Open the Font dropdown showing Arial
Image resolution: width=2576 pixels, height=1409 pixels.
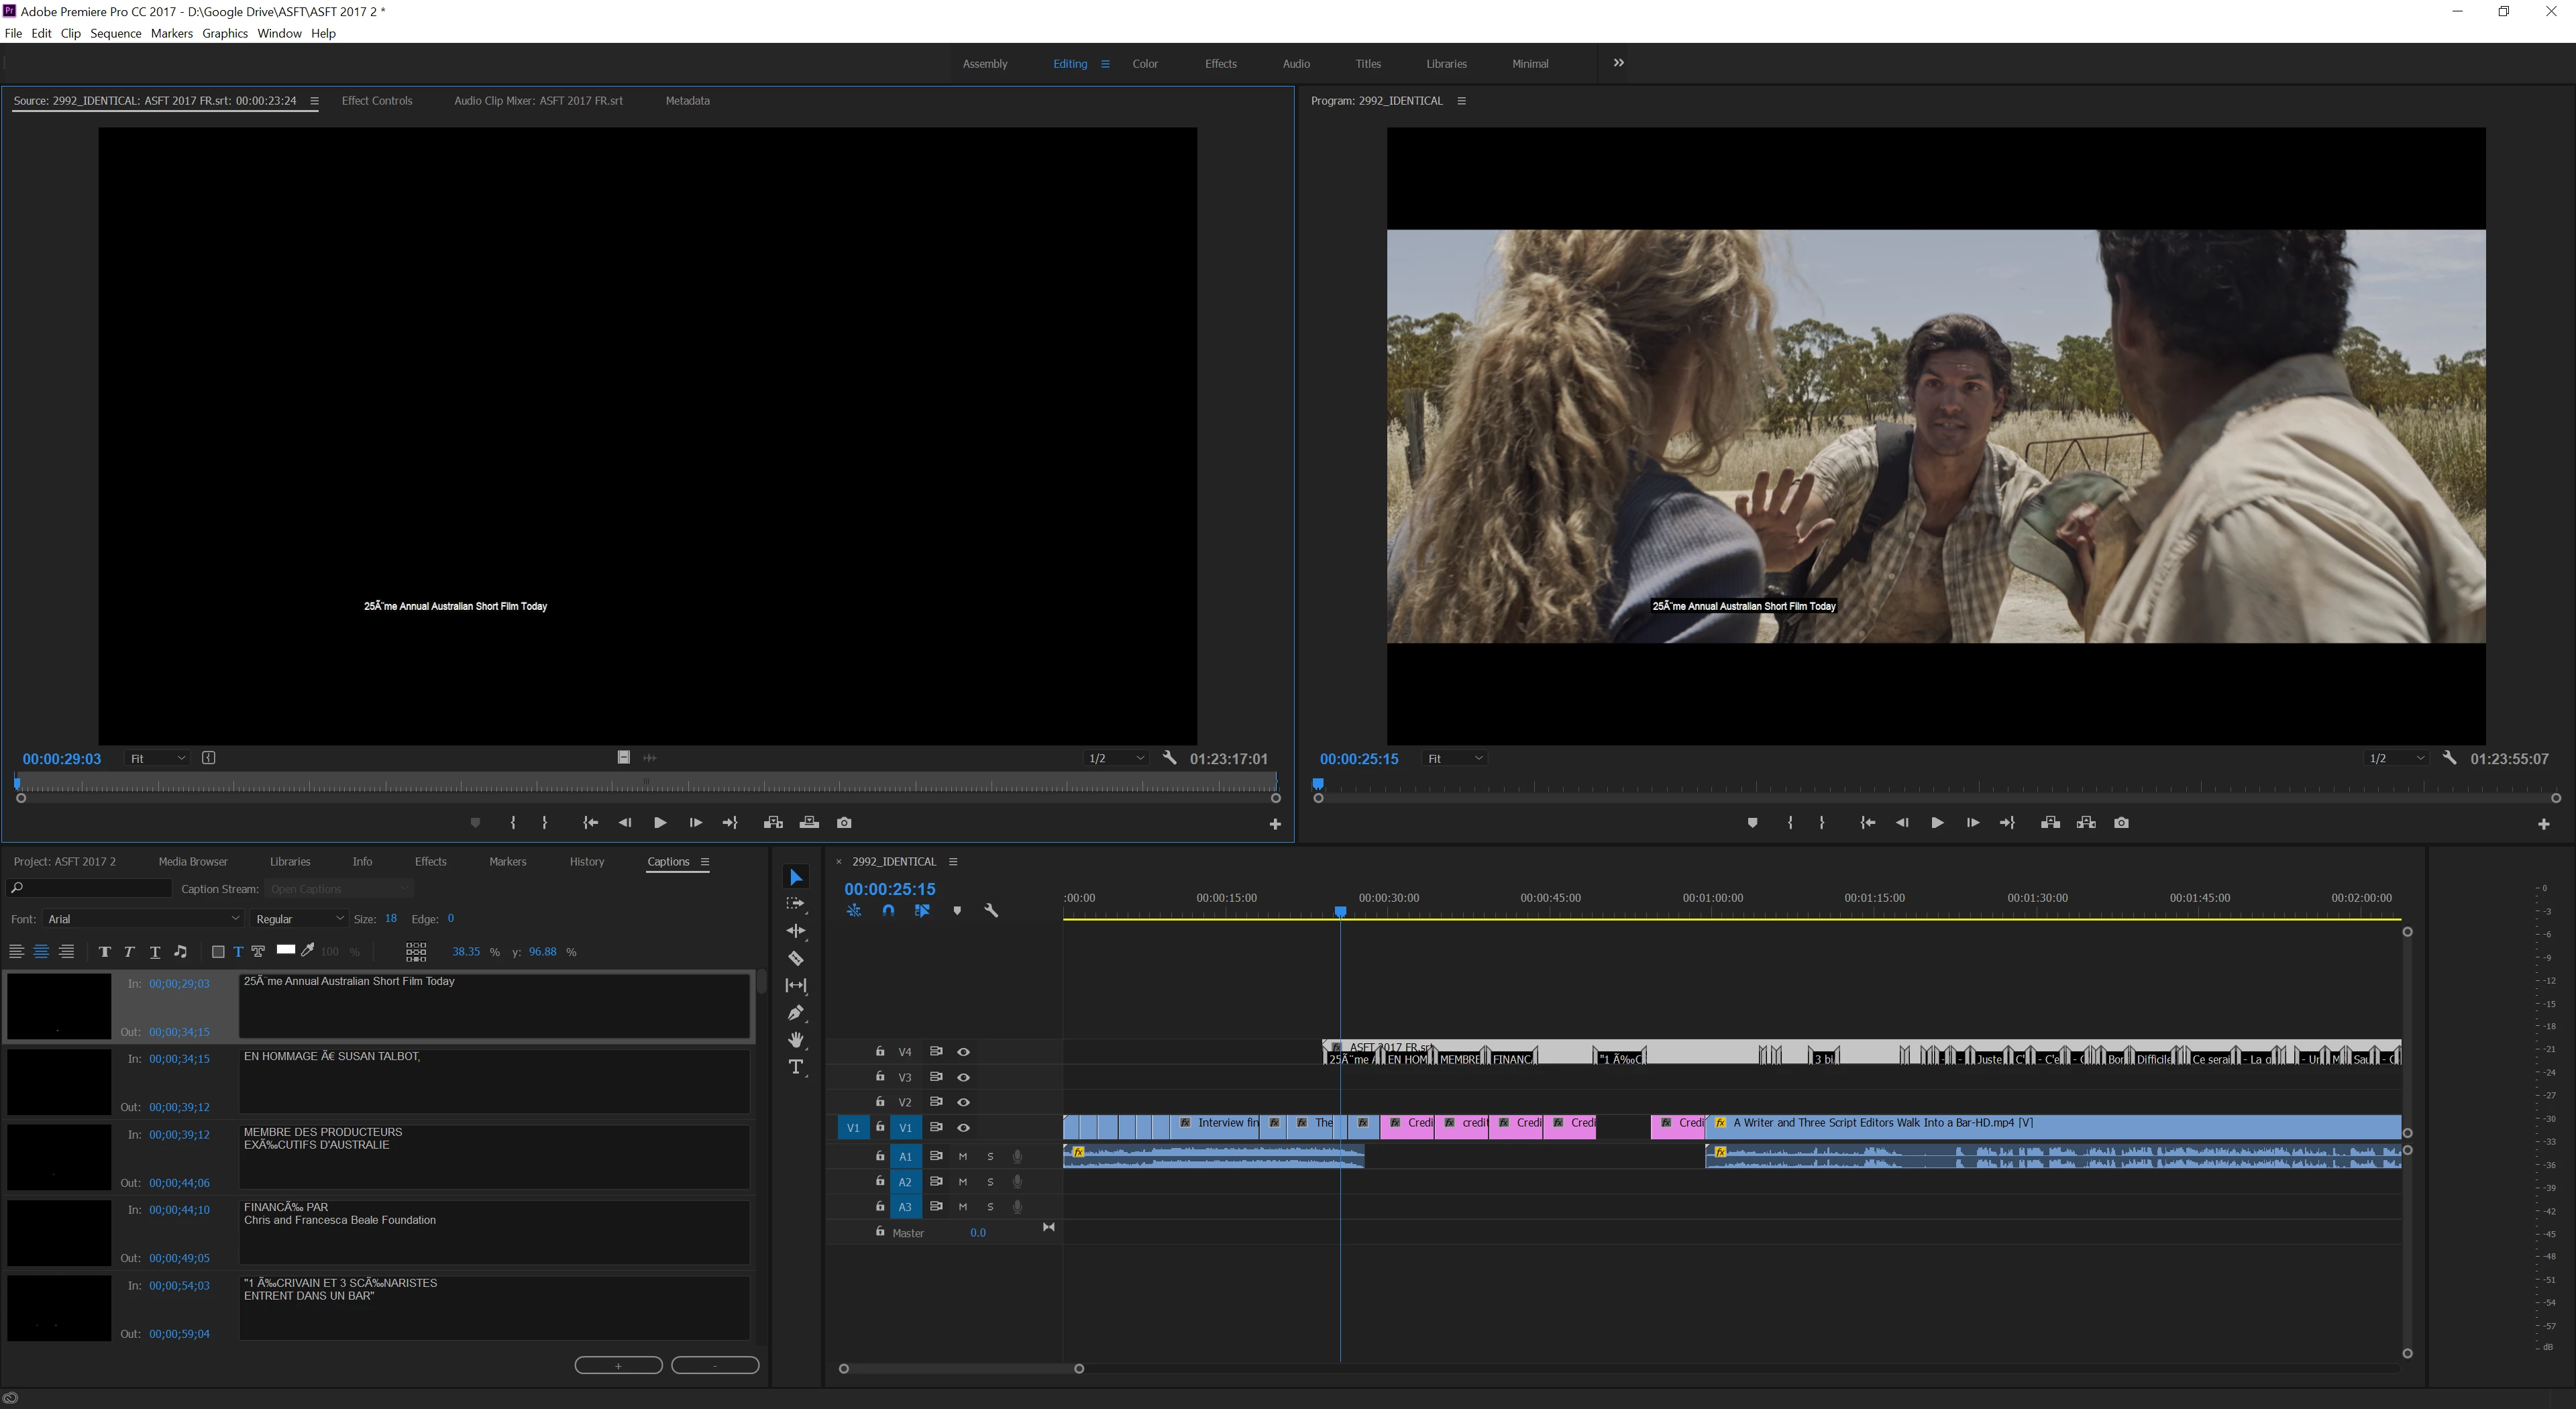pyautogui.click(x=143, y=918)
